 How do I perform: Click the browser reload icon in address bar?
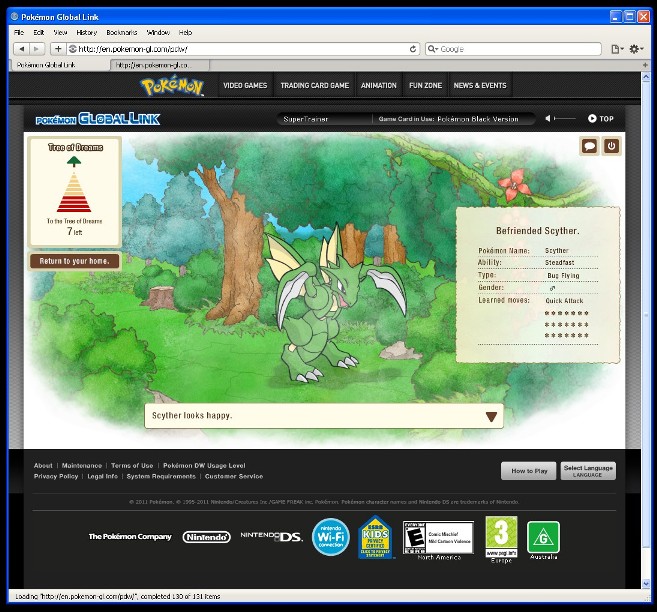[x=413, y=48]
